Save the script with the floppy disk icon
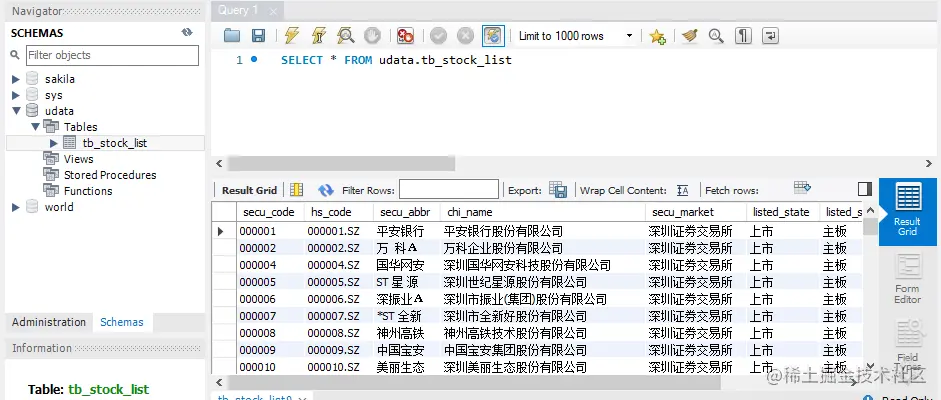 pos(258,36)
